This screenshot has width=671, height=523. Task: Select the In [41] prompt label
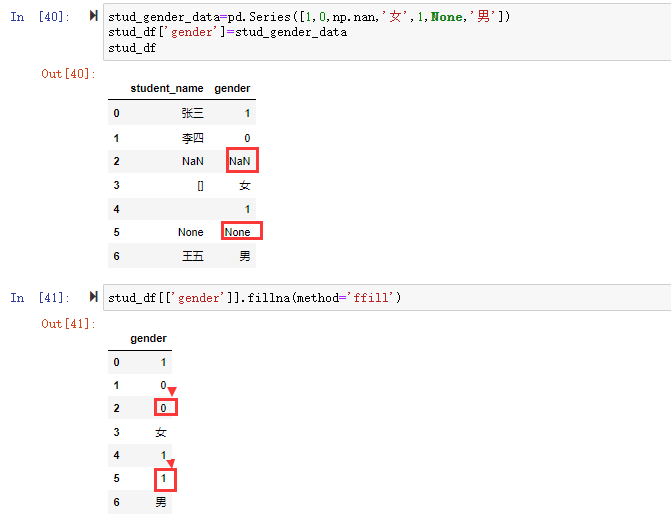tap(39, 297)
